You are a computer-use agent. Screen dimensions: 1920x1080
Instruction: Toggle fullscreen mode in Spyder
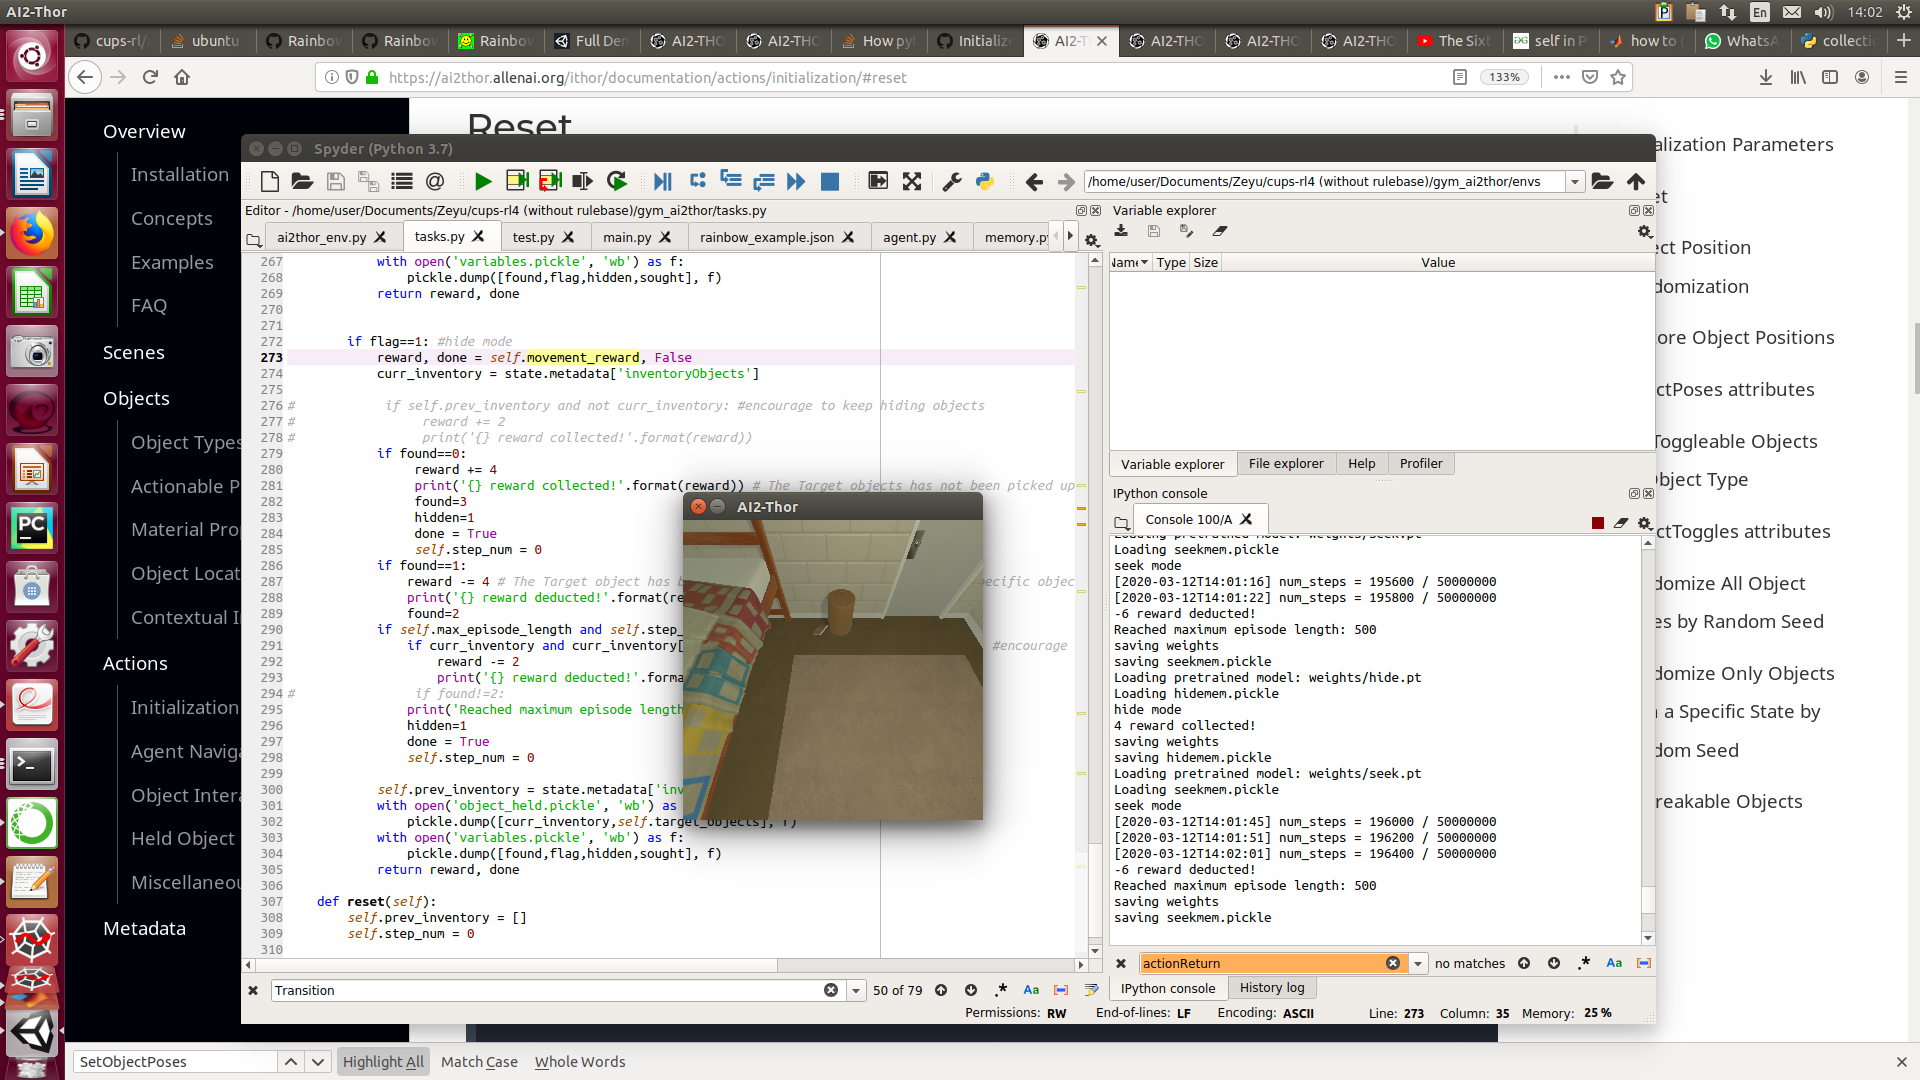[x=912, y=181]
